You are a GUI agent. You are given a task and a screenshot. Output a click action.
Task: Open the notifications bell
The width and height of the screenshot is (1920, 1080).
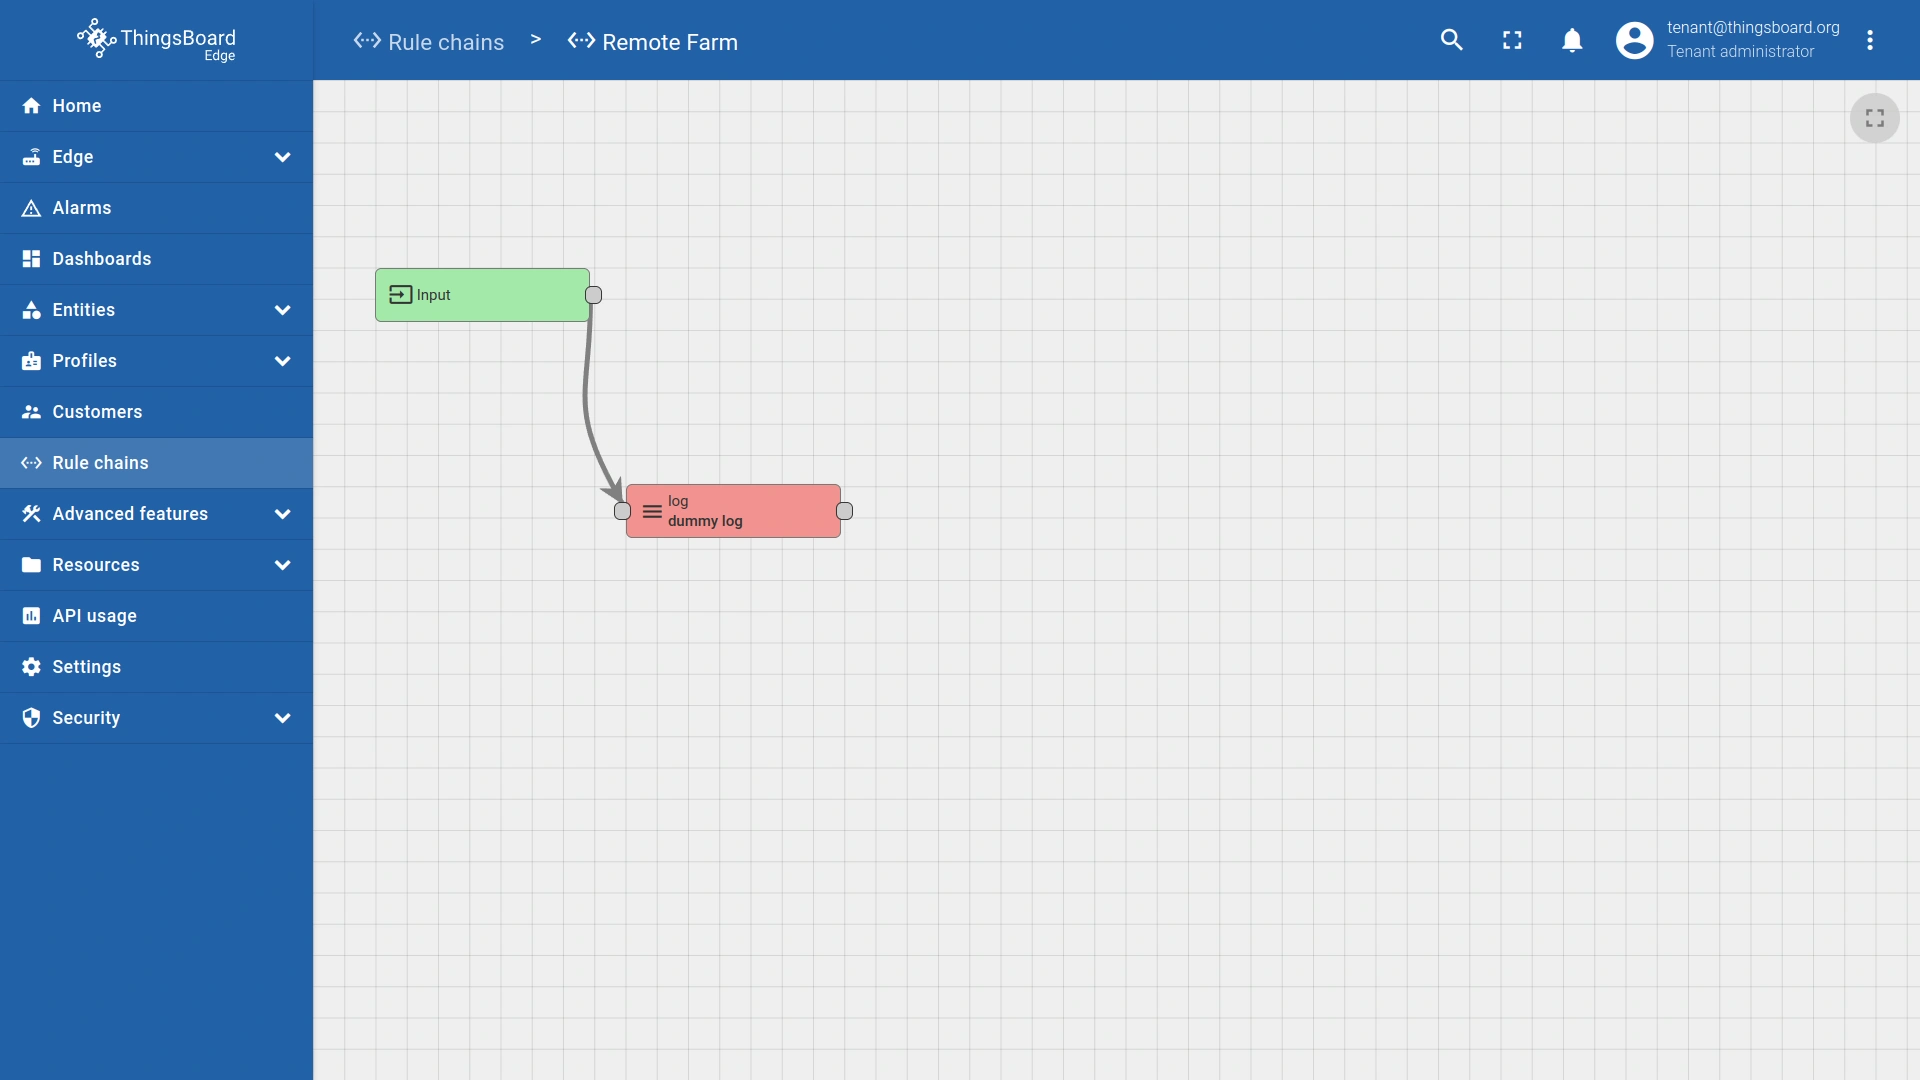point(1572,40)
